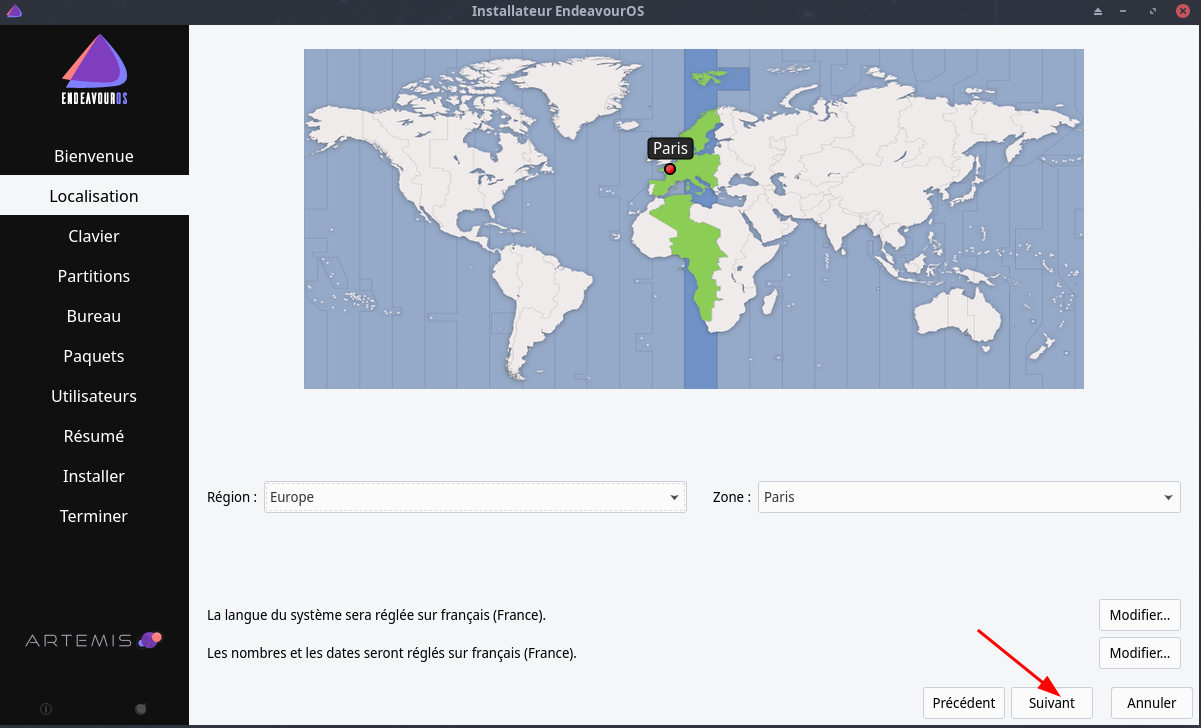The height and width of the screenshot is (728, 1201).
Task: Click the upward-triangle title bar button
Action: click(x=1098, y=11)
